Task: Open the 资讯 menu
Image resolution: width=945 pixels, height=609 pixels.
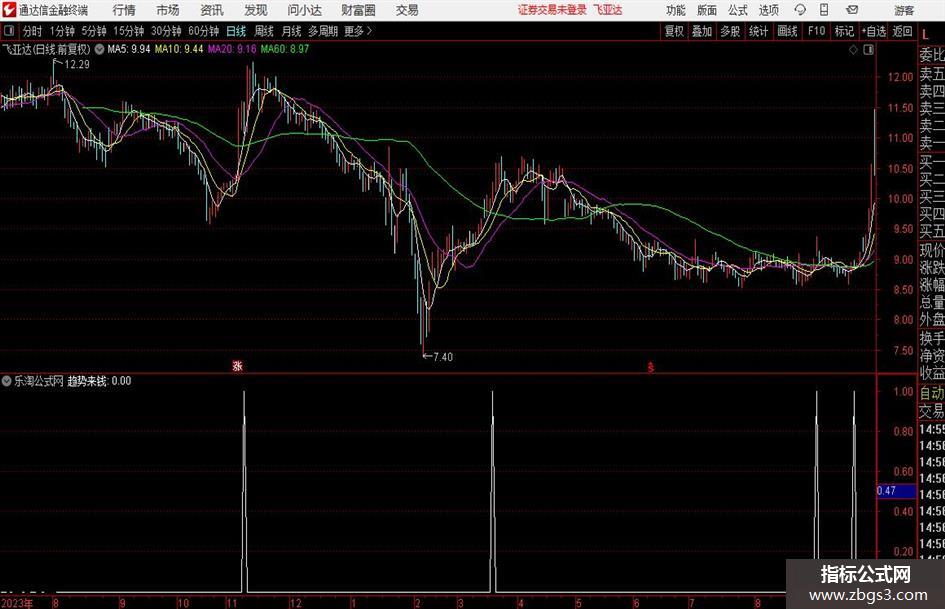Action: [x=212, y=10]
